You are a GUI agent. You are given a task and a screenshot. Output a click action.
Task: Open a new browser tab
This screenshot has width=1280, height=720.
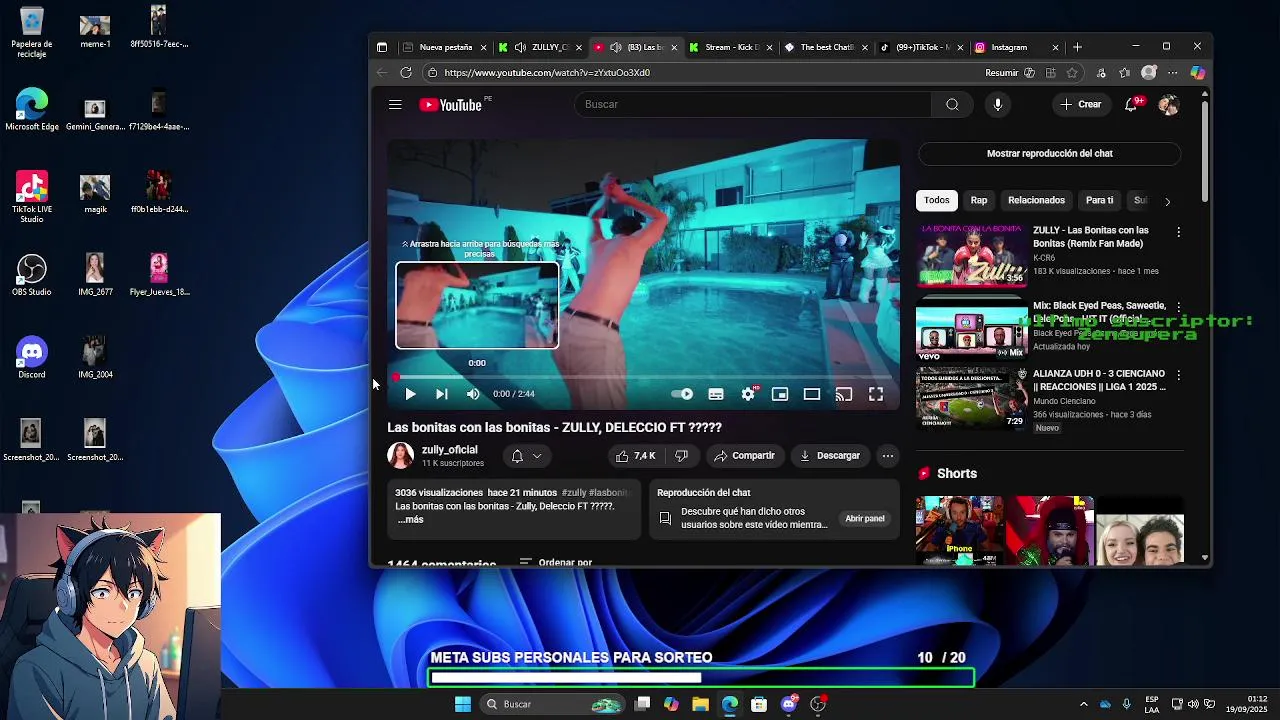coord(1077,47)
